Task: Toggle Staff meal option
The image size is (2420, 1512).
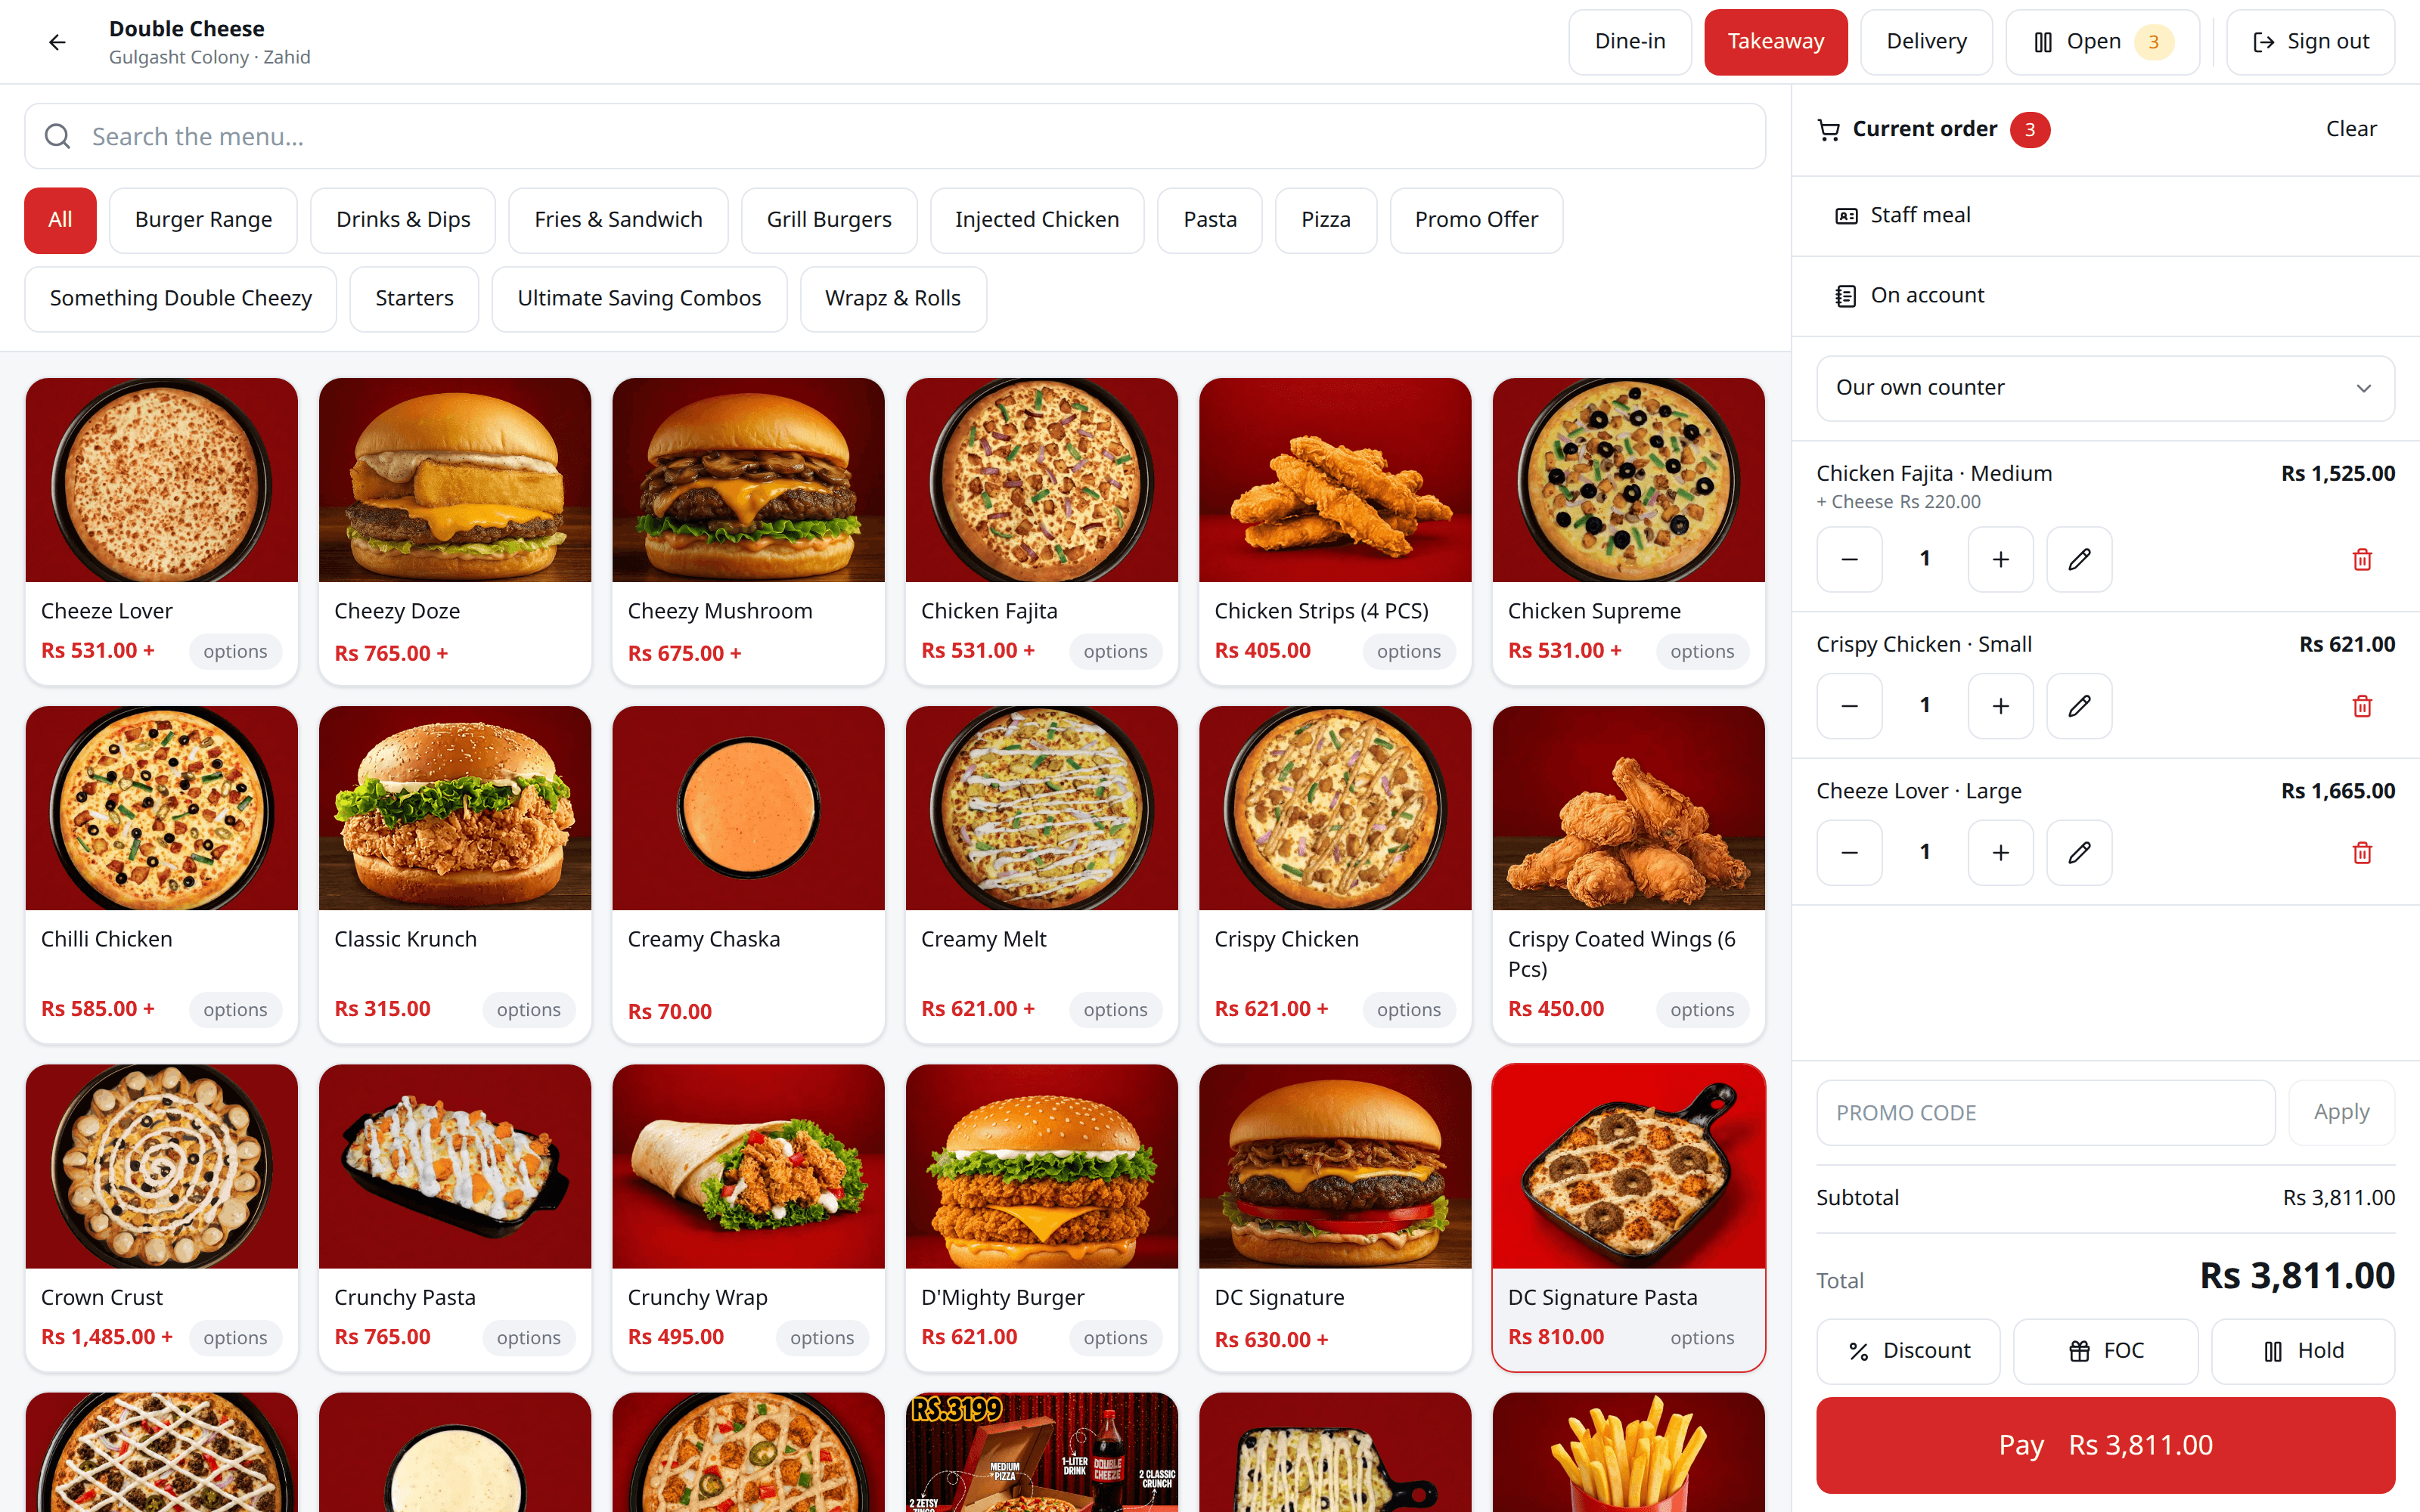Action: pos(2105,216)
